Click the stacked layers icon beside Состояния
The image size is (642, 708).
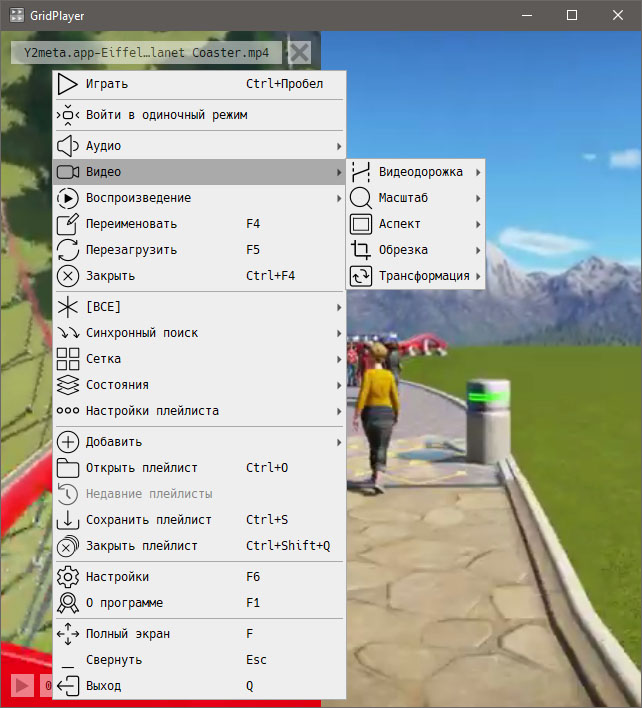(68, 385)
